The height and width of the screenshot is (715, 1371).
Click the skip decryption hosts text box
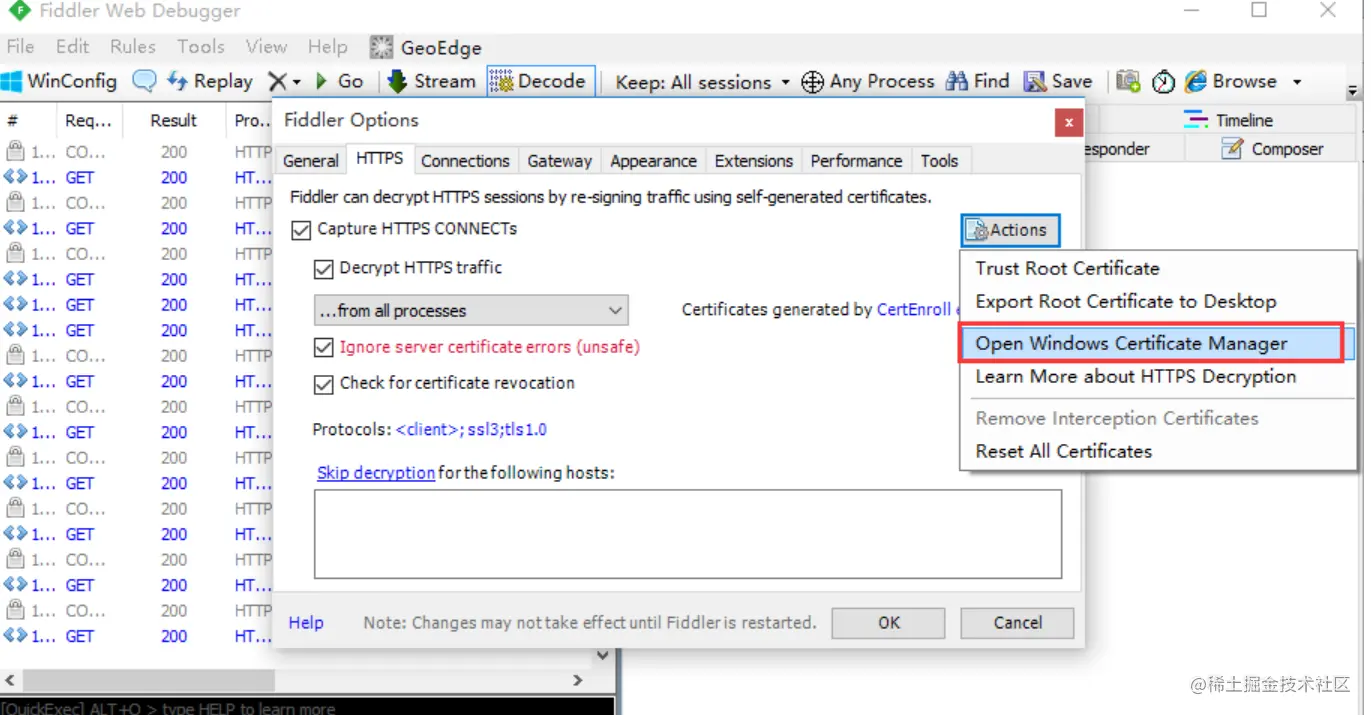pyautogui.click(x=688, y=534)
